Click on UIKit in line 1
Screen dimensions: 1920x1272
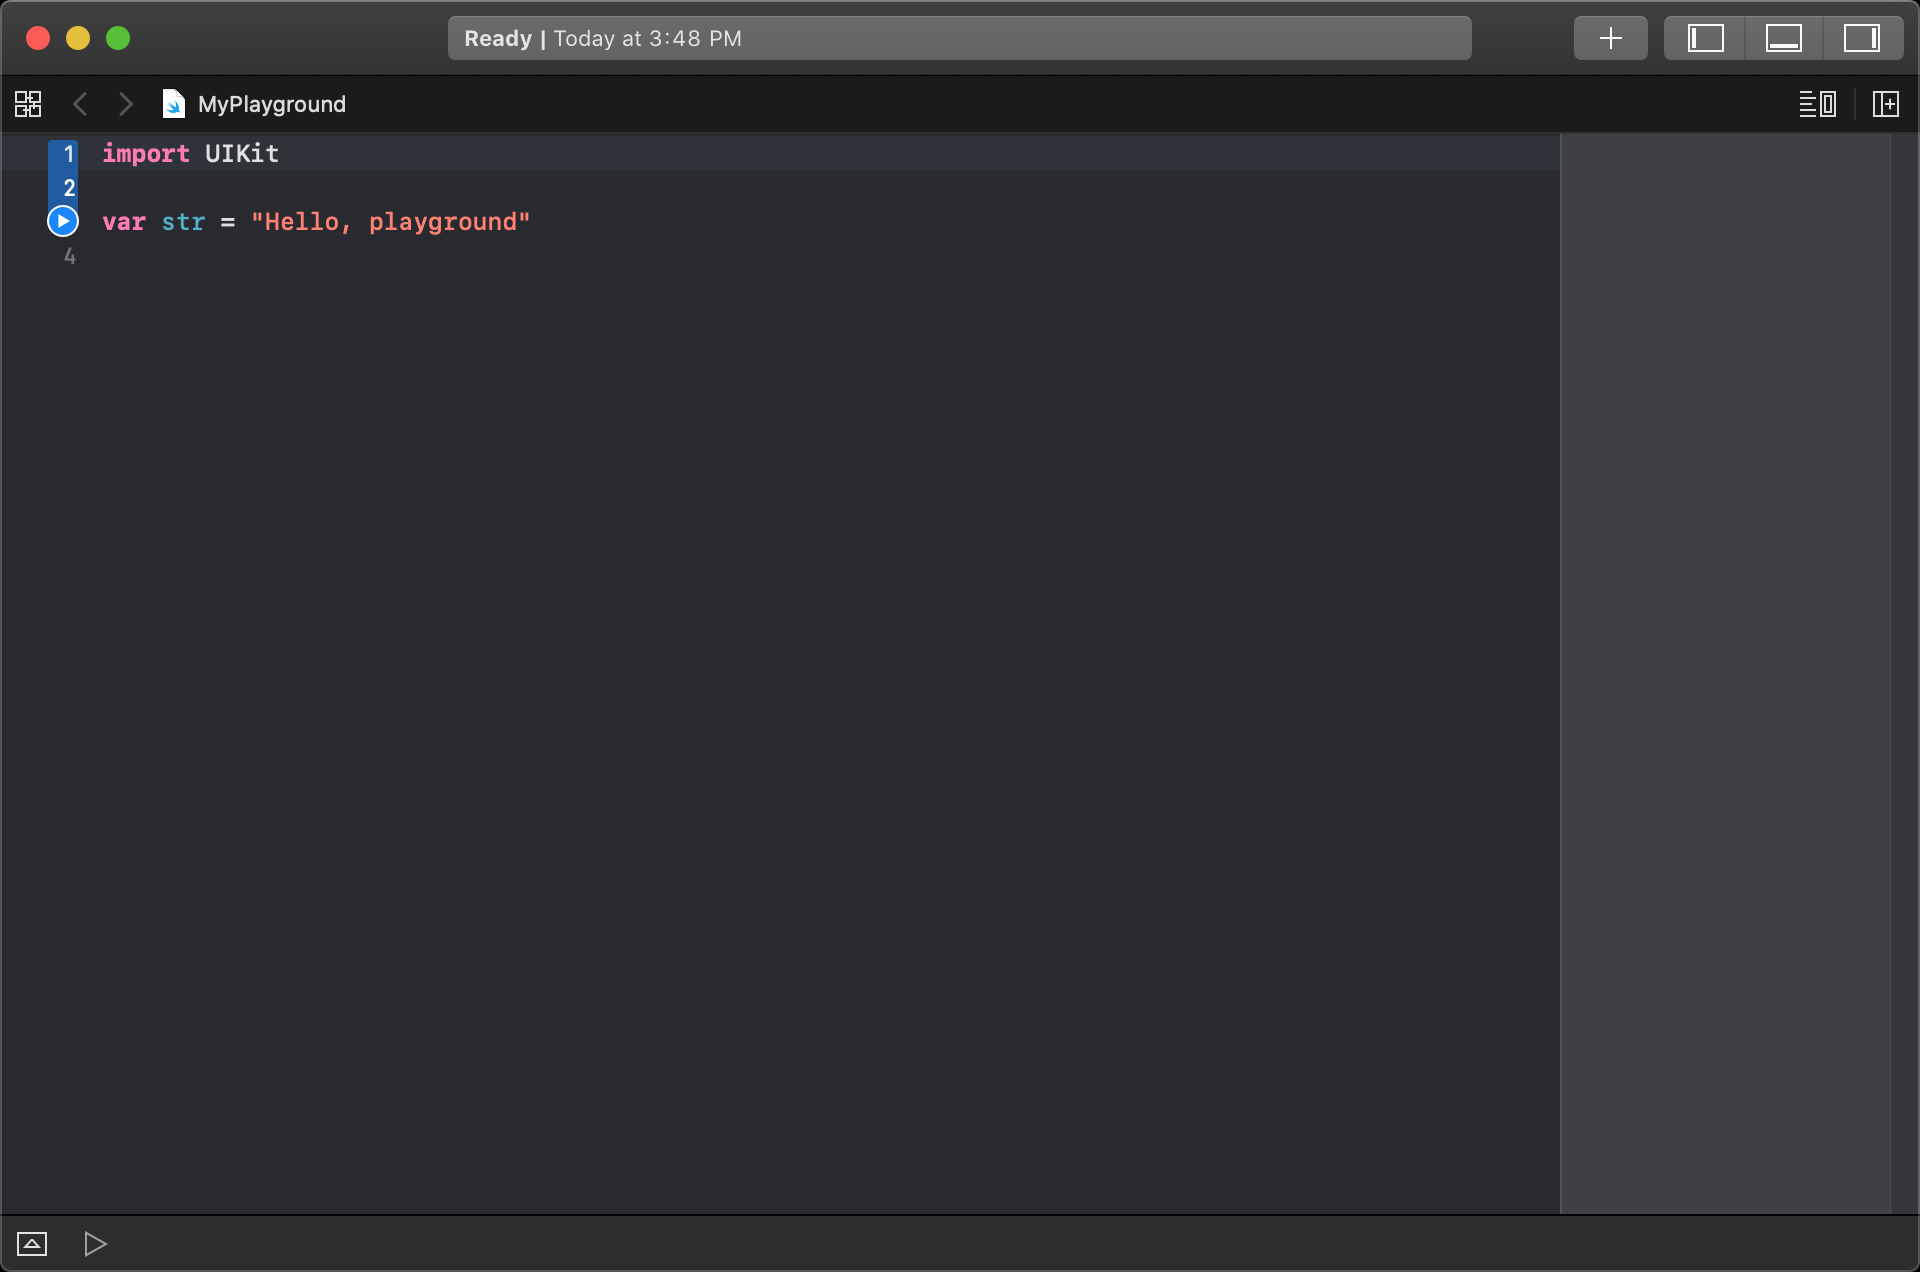pos(242,154)
